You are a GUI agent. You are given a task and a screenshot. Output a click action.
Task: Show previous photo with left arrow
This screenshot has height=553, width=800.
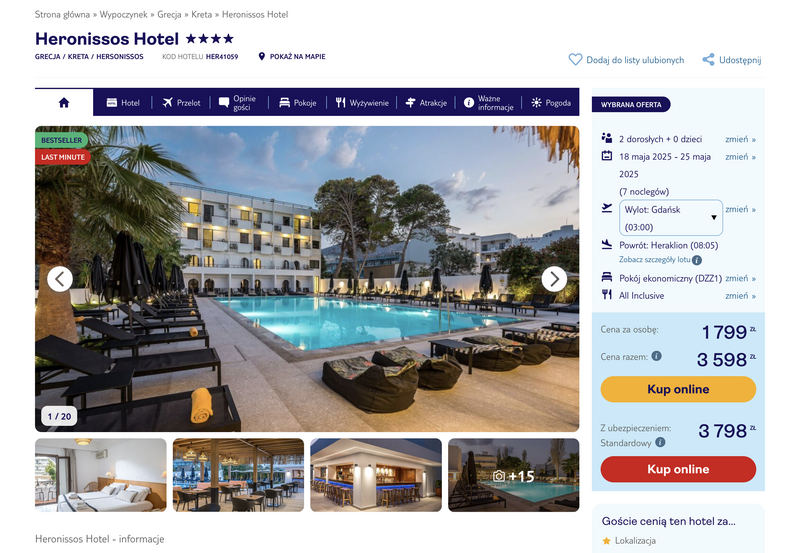60,279
